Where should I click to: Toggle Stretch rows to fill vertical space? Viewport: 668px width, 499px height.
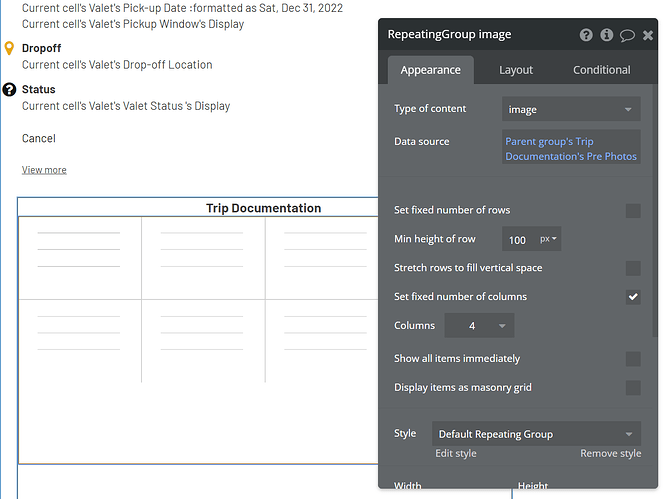(633, 268)
